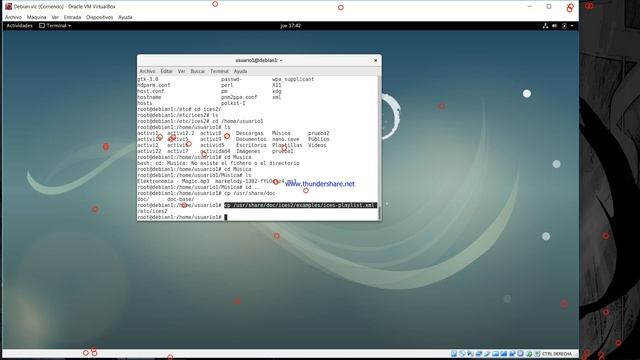
Task: Click 'Público' in terminal listing
Action: pos(319,139)
